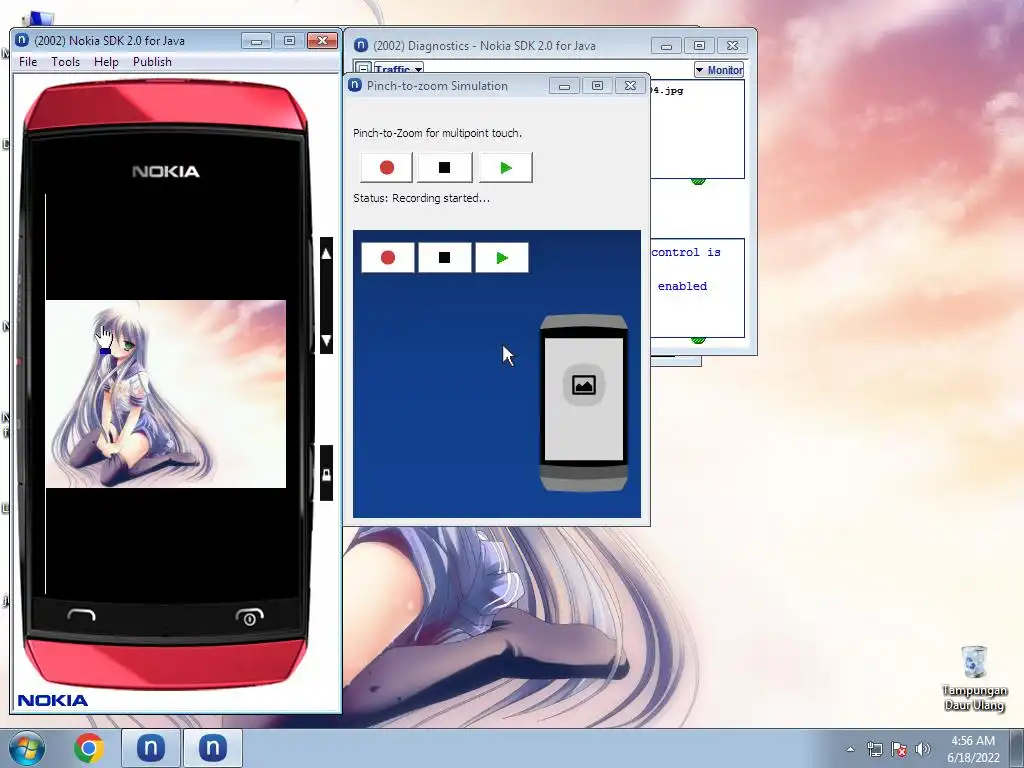Click 'enabled' text in Diagnostics panel
The height and width of the screenshot is (768, 1024).
(682, 286)
